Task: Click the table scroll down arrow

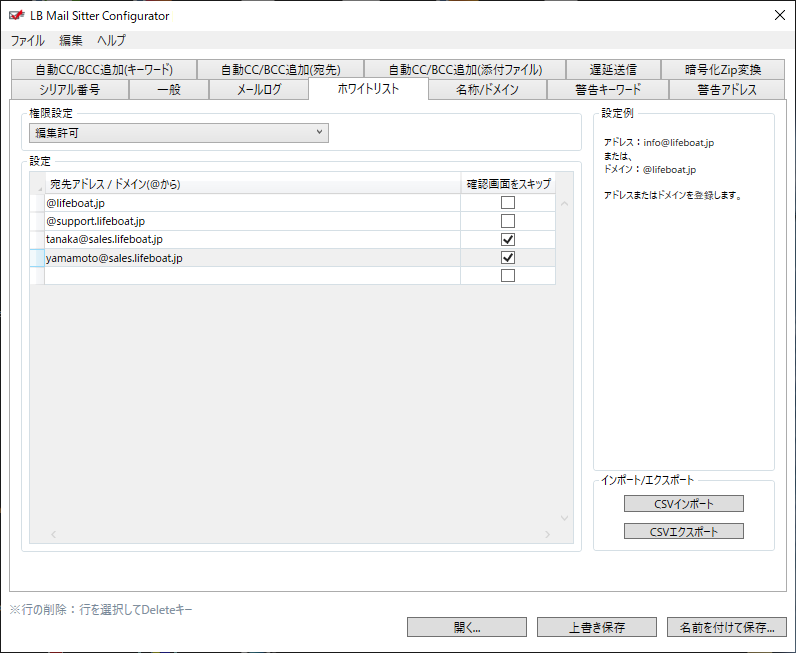Action: 565,518
